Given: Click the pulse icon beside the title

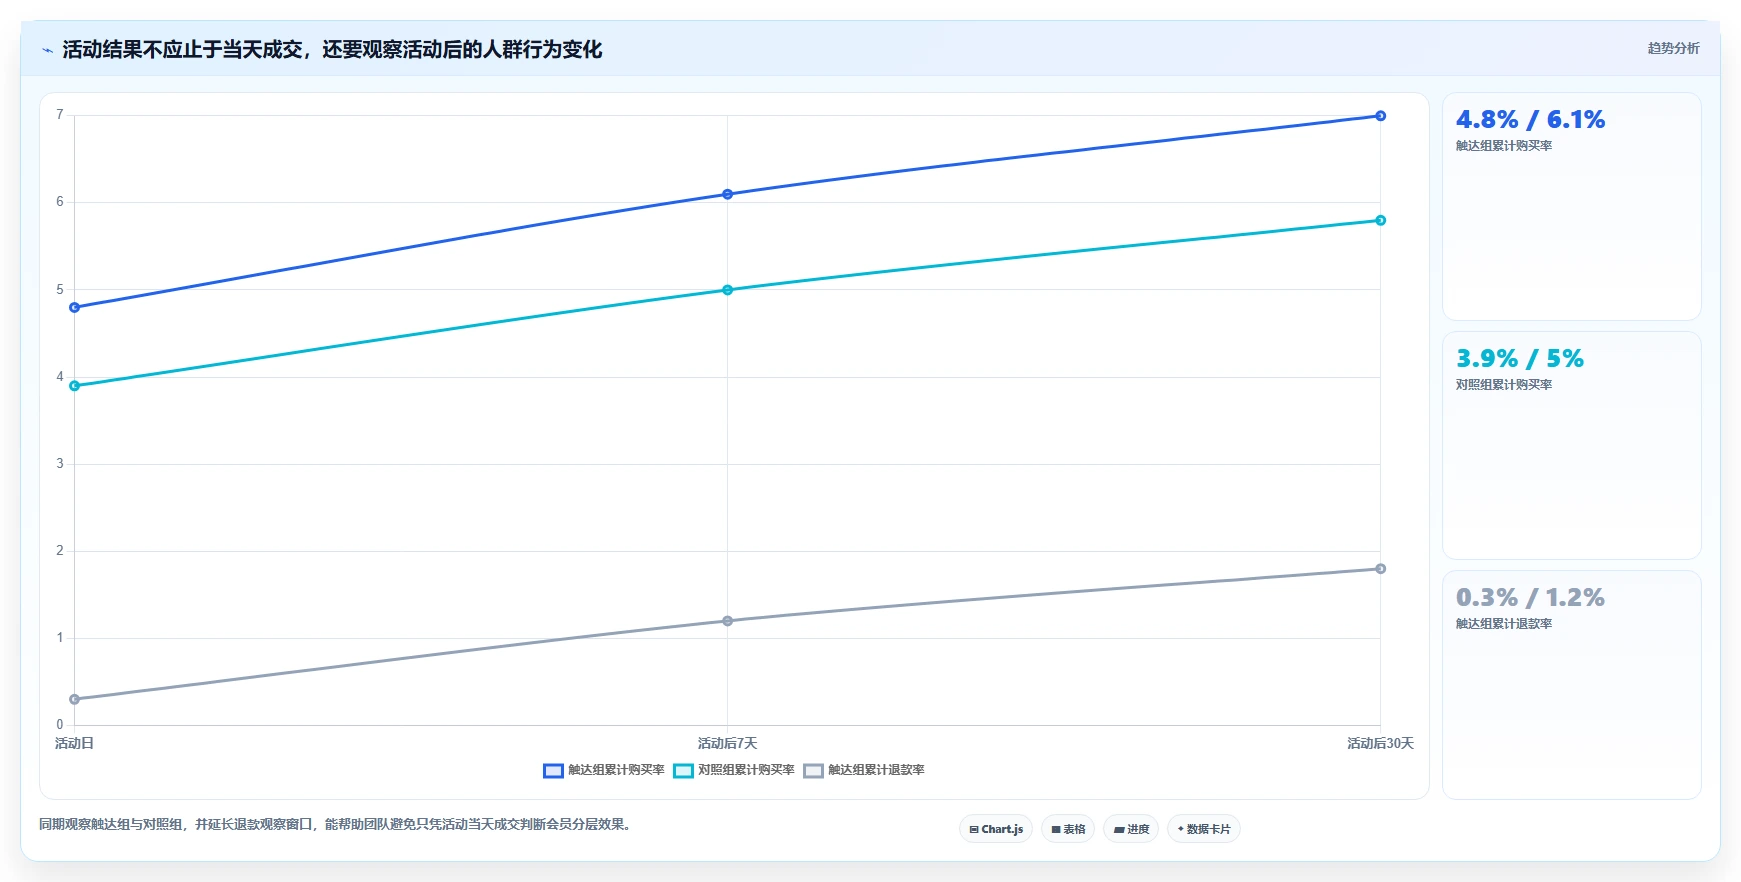Looking at the screenshot, I should (47, 50).
